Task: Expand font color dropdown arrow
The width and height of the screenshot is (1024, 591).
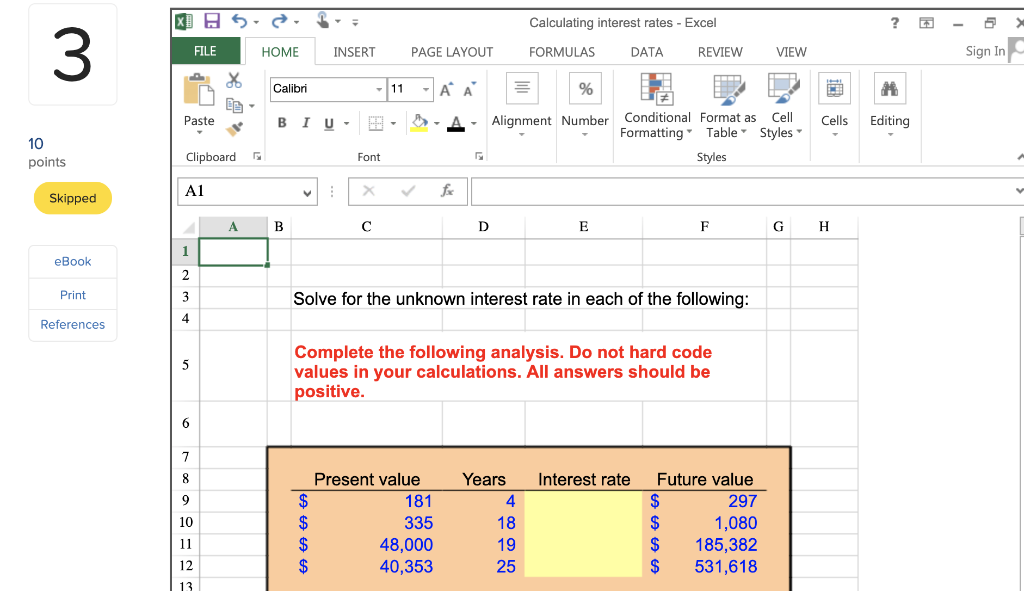Action: [x=474, y=123]
